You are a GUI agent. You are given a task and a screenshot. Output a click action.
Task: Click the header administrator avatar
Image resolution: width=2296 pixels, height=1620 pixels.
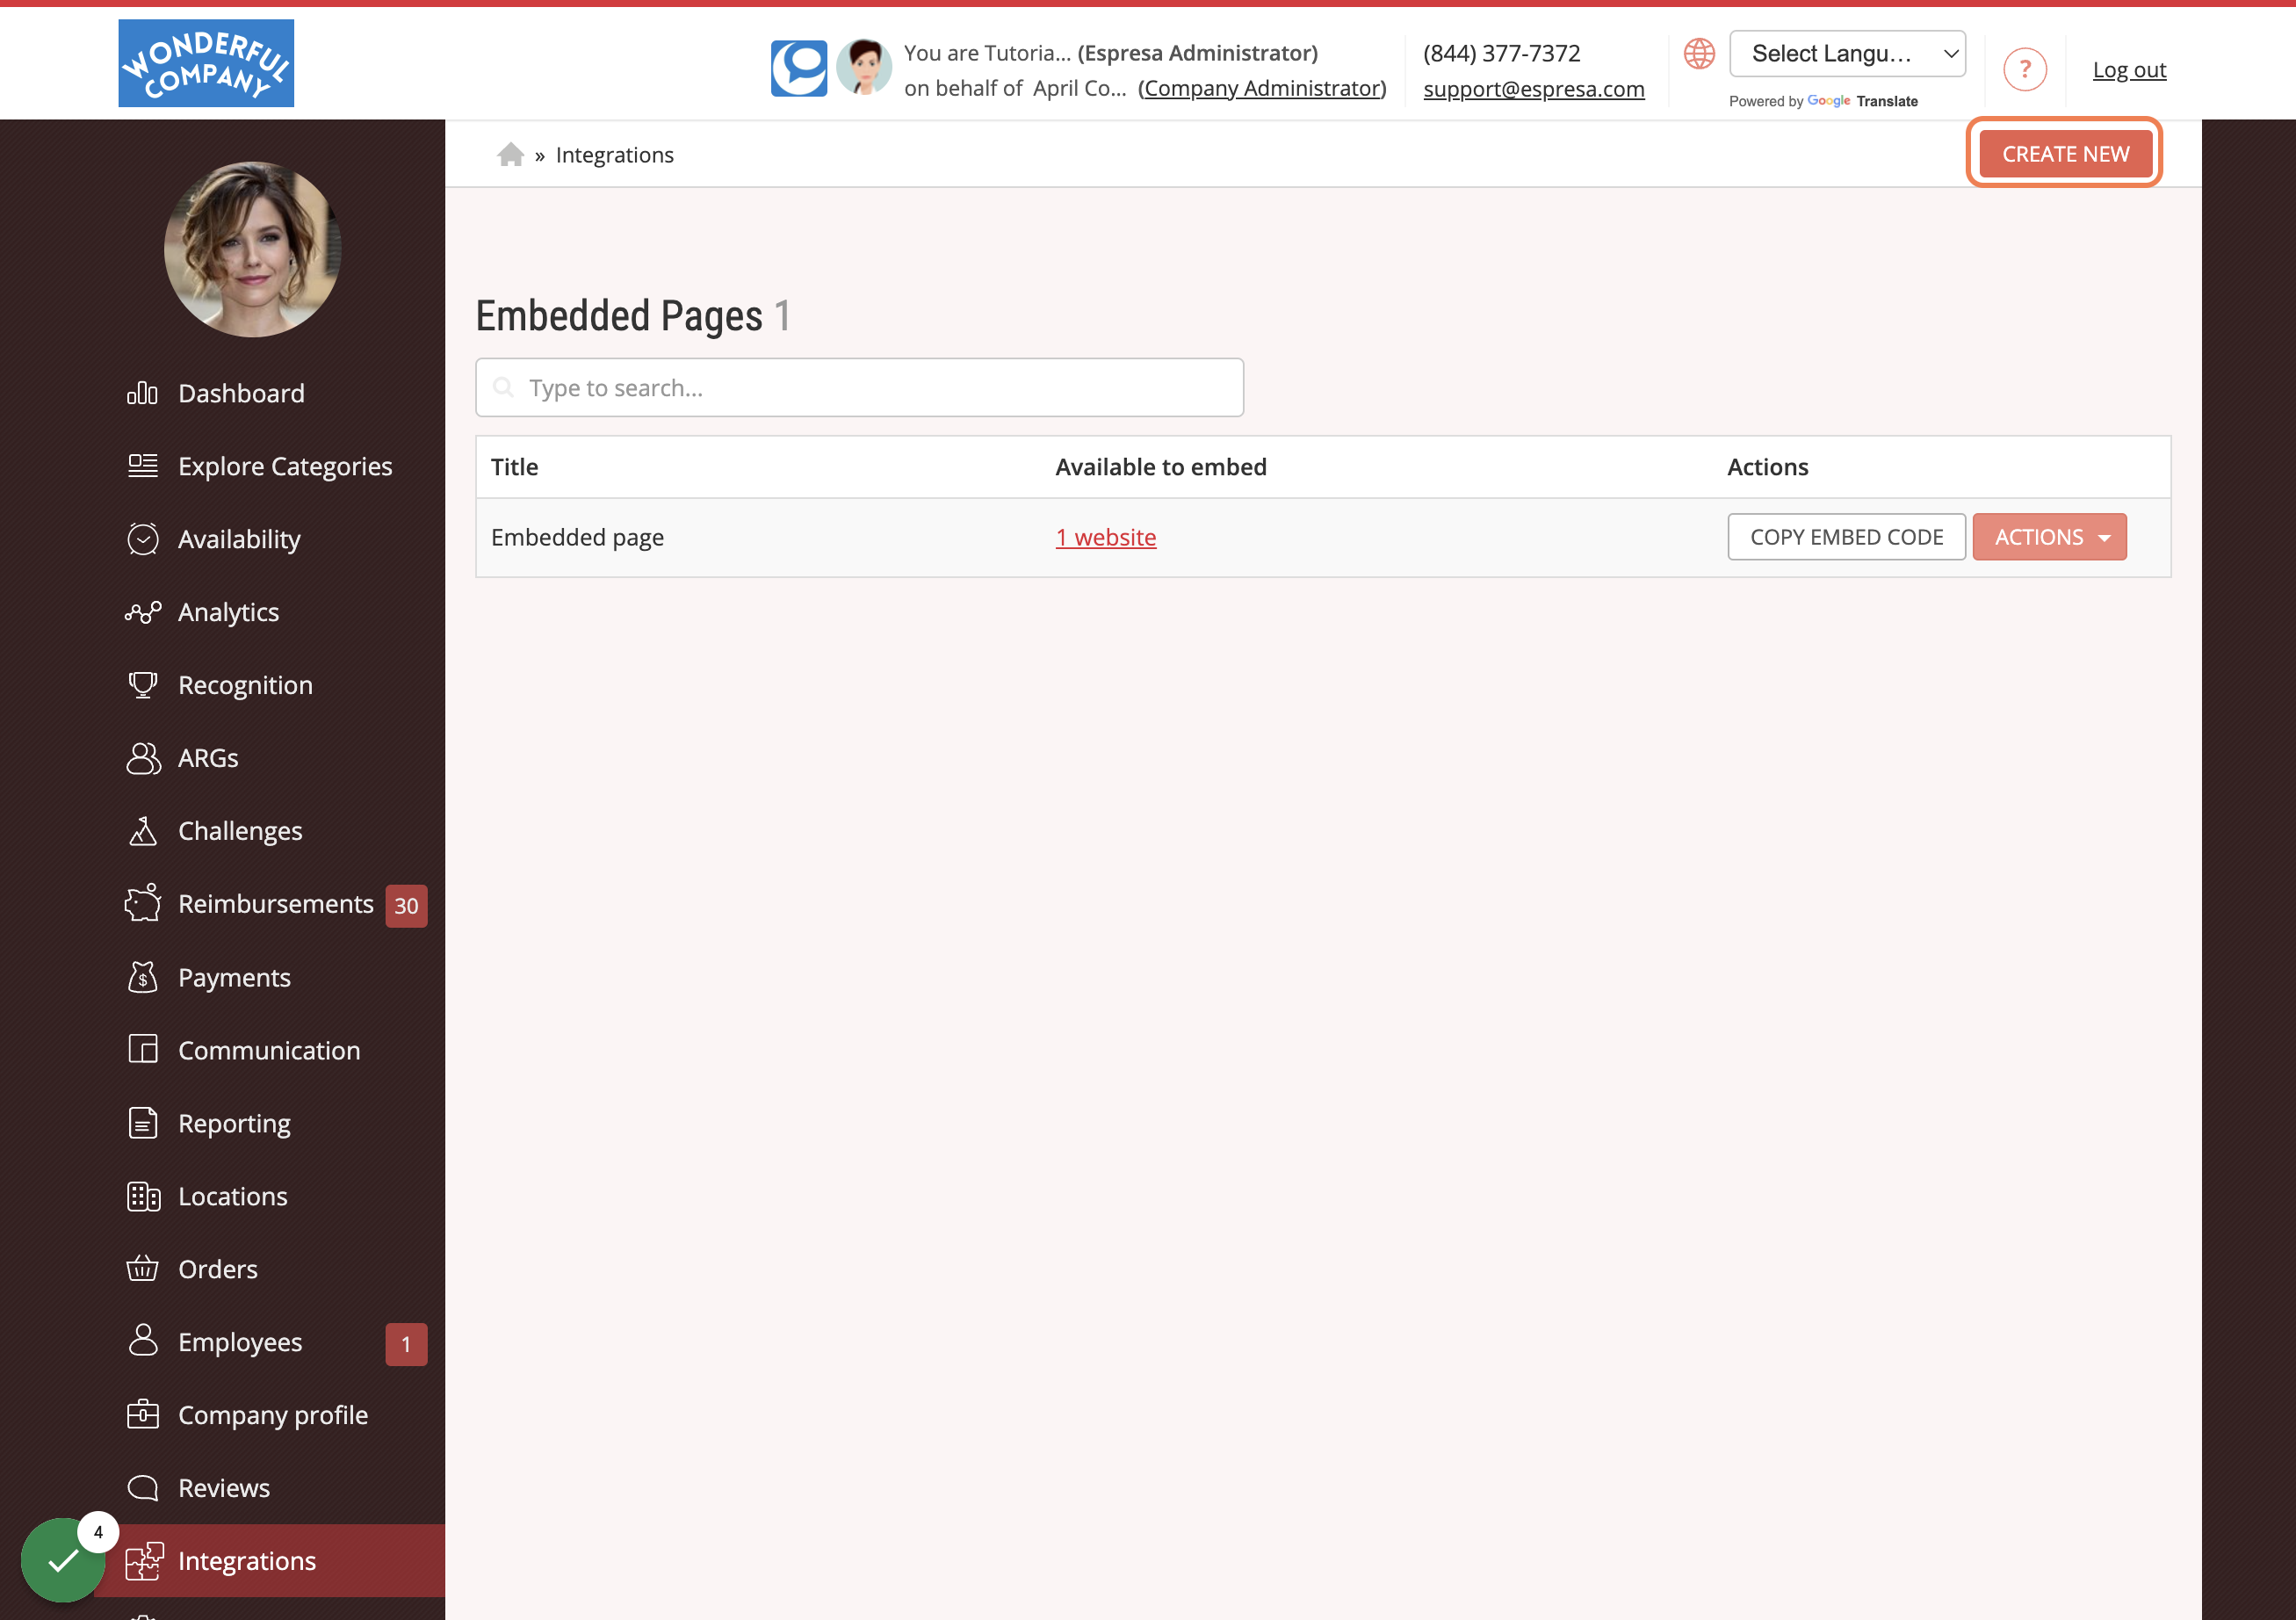point(863,68)
